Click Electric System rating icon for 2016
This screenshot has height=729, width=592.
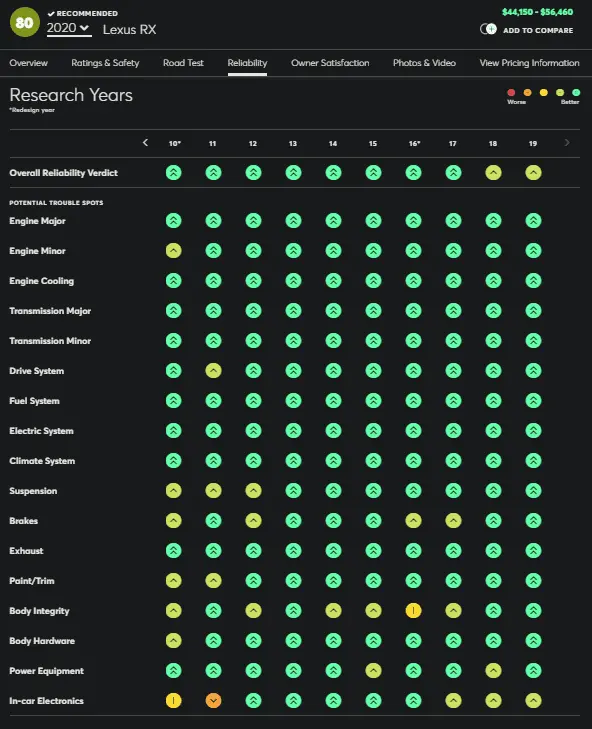click(413, 431)
